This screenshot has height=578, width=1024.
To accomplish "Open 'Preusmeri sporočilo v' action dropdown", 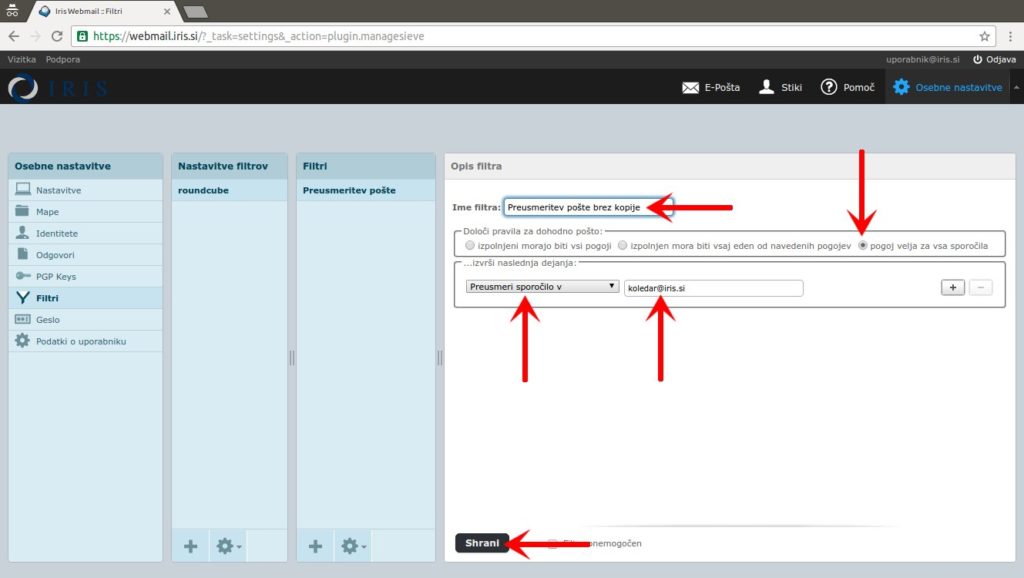I will tap(542, 286).
